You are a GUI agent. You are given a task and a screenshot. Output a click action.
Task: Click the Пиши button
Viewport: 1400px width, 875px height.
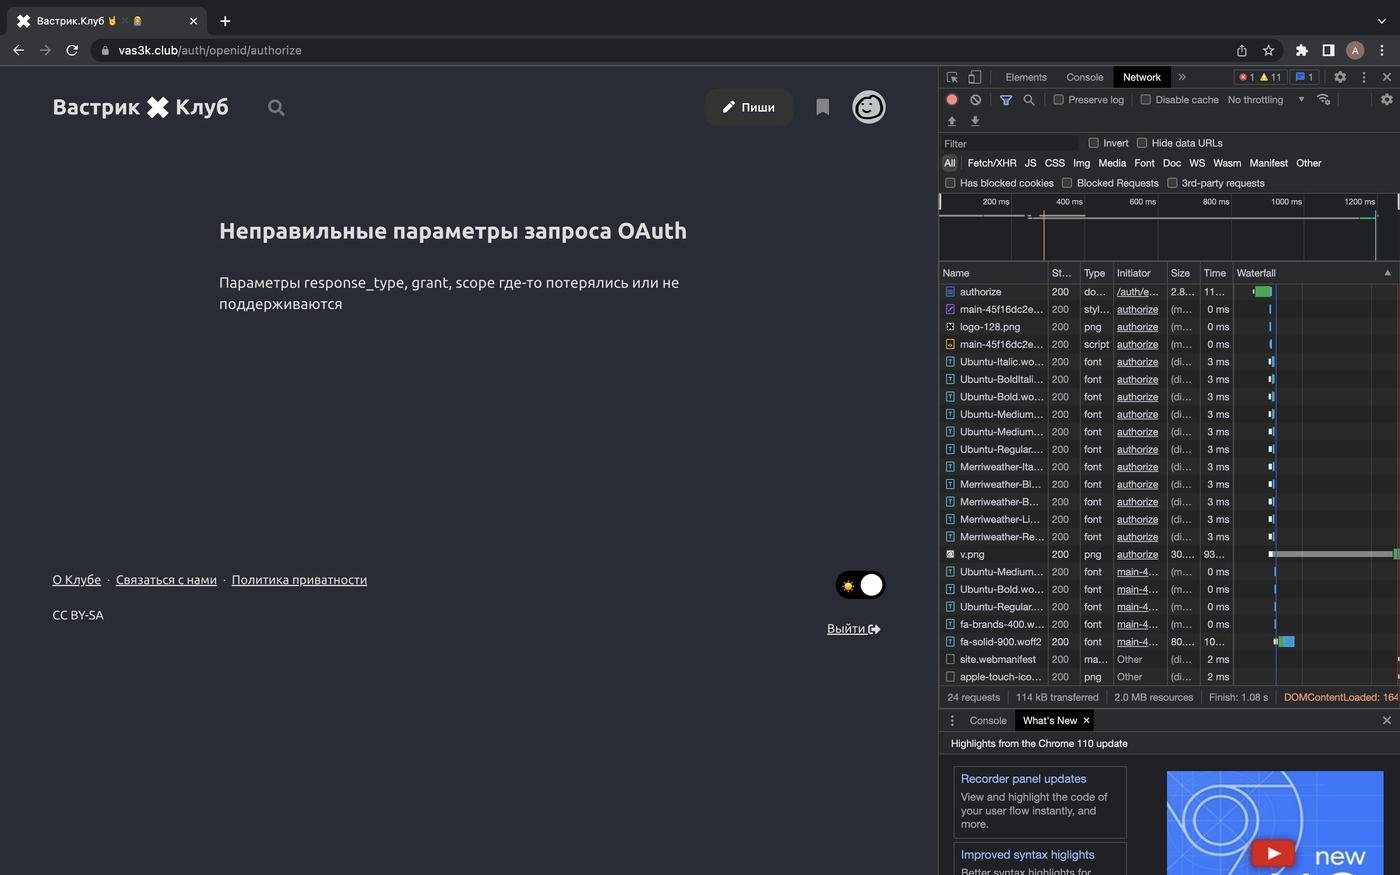pyautogui.click(x=748, y=107)
